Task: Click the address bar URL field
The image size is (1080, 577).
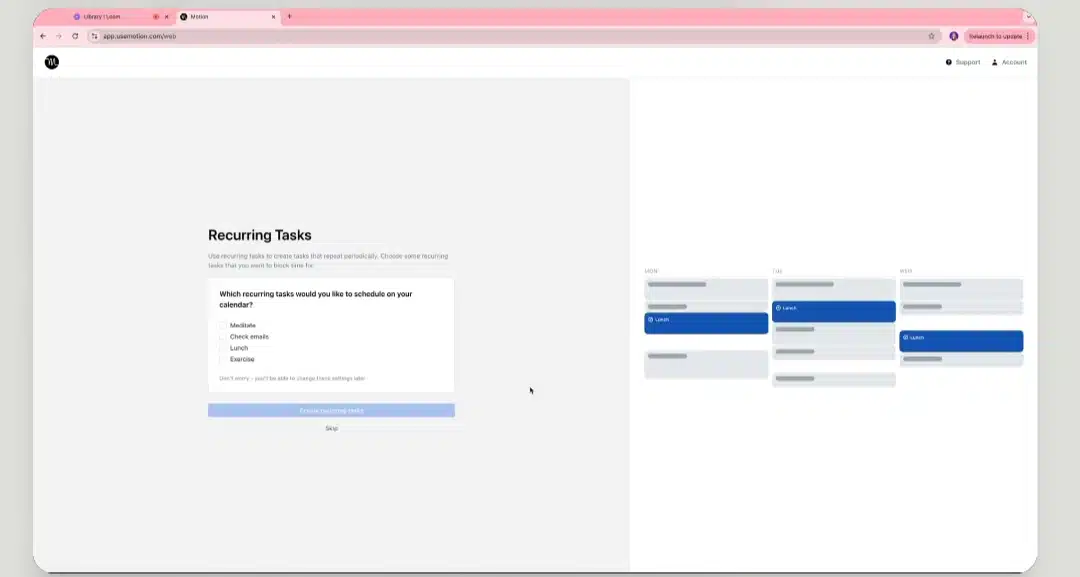Action: 510,36
